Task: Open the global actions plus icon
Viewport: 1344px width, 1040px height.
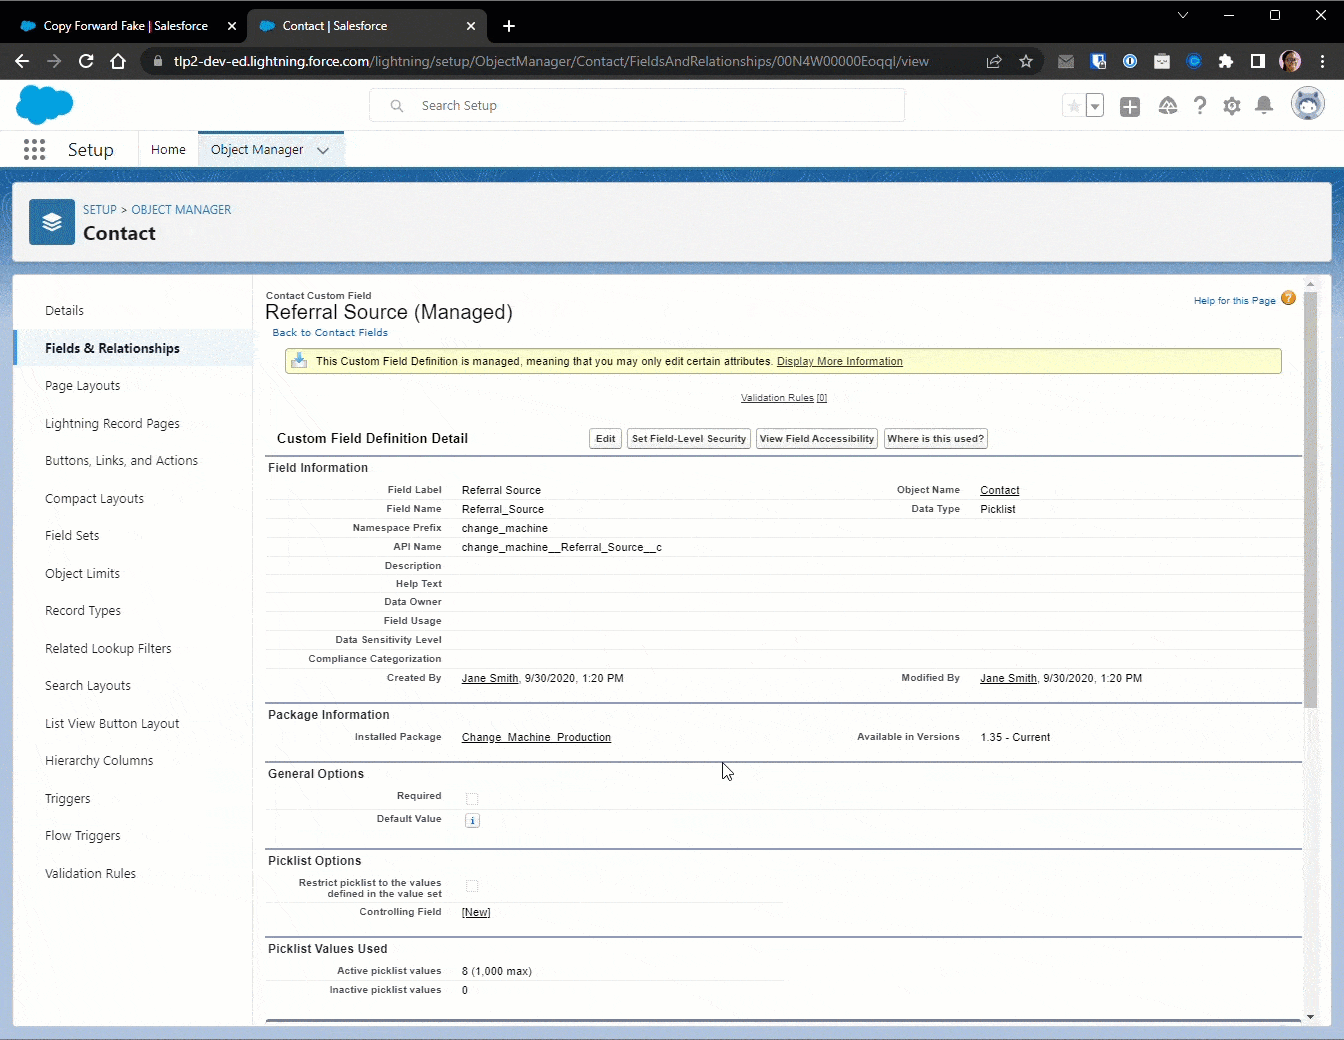Action: [x=1130, y=107]
